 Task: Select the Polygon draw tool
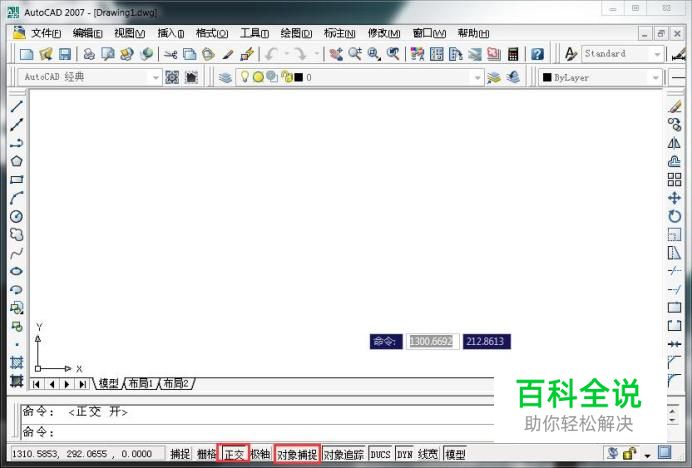[17, 161]
